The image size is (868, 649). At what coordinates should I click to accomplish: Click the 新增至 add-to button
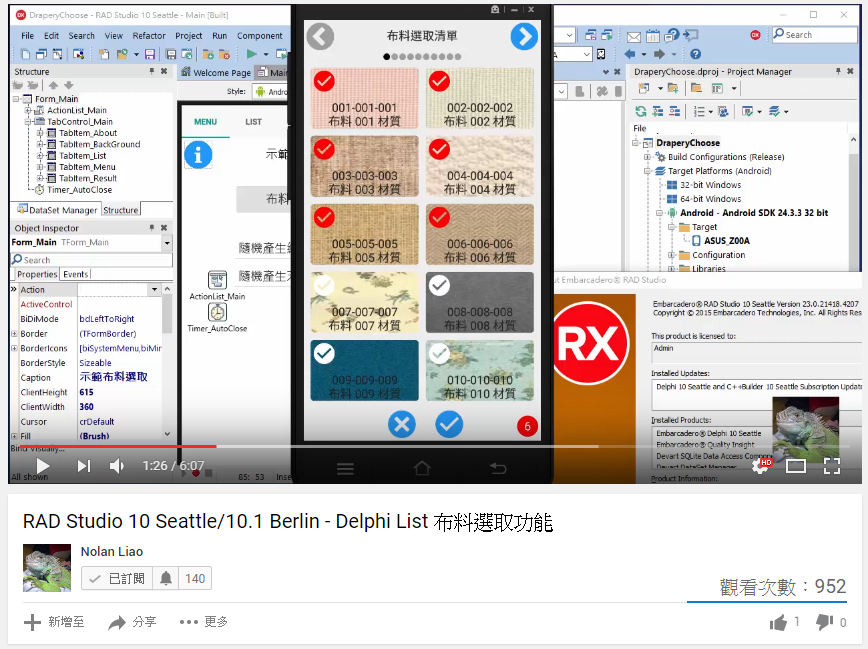coord(54,622)
